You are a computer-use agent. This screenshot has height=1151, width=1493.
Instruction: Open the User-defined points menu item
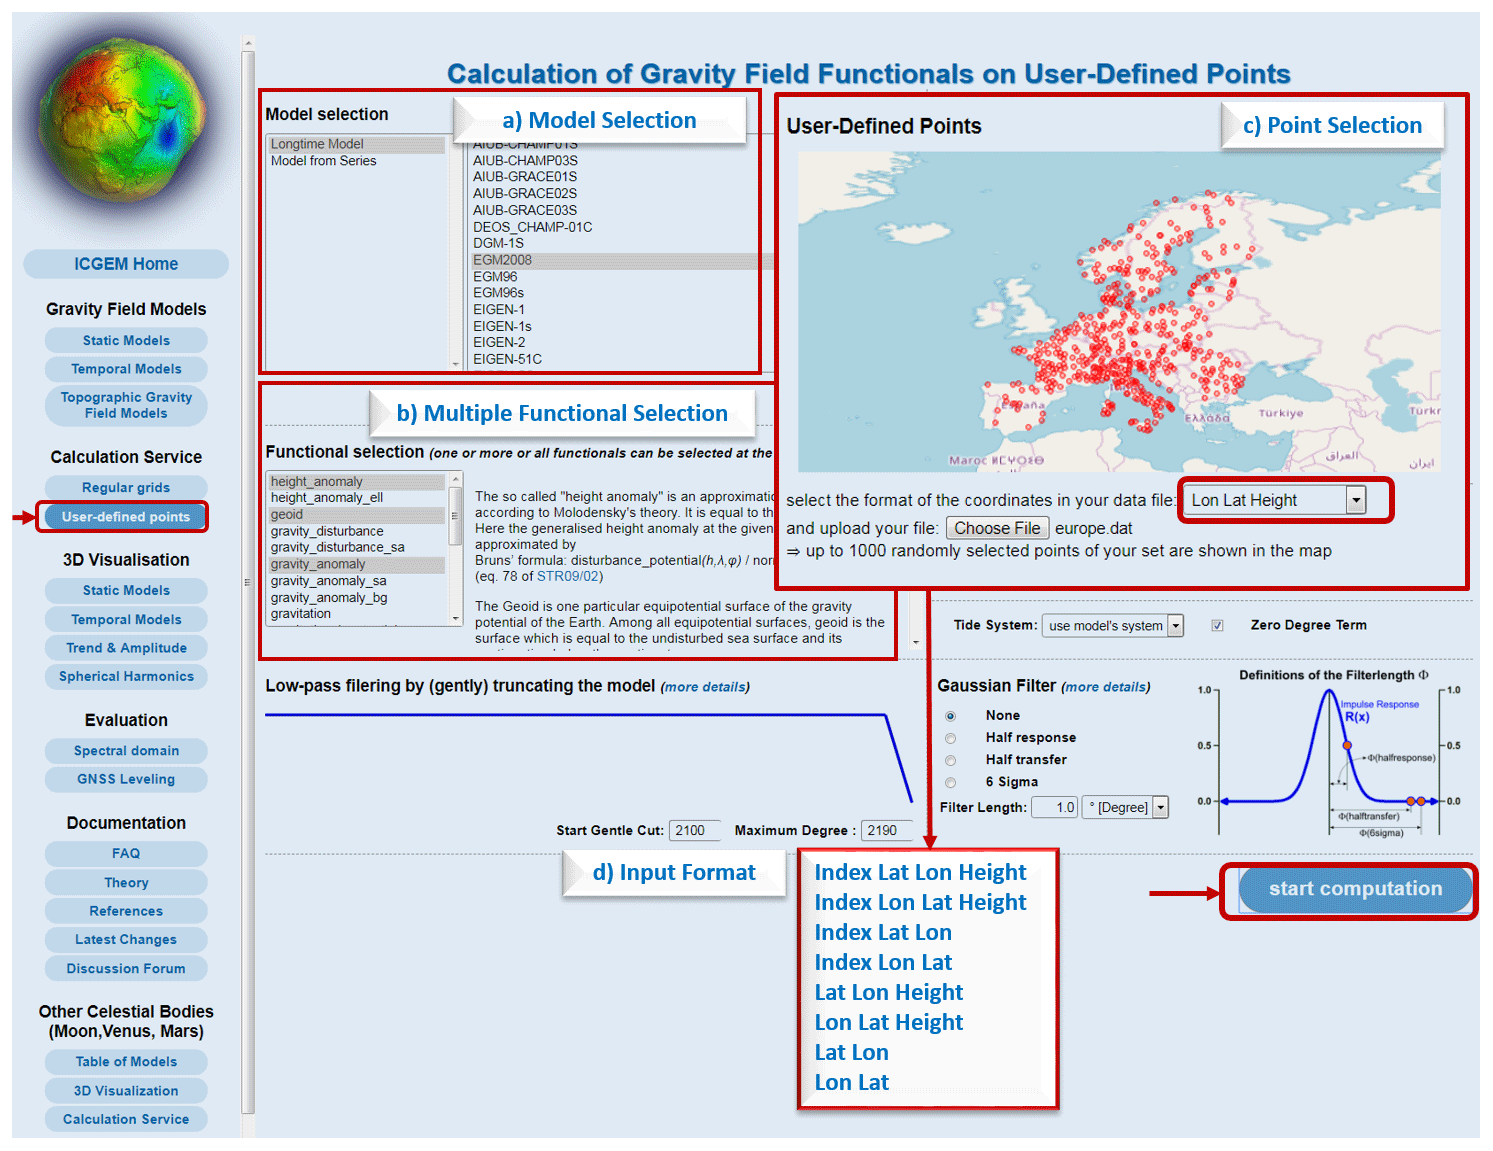[x=126, y=517]
